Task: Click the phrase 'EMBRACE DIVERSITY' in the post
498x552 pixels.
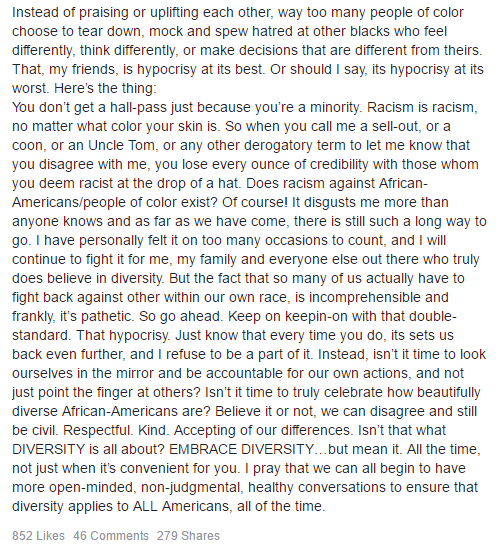Action: (241, 449)
